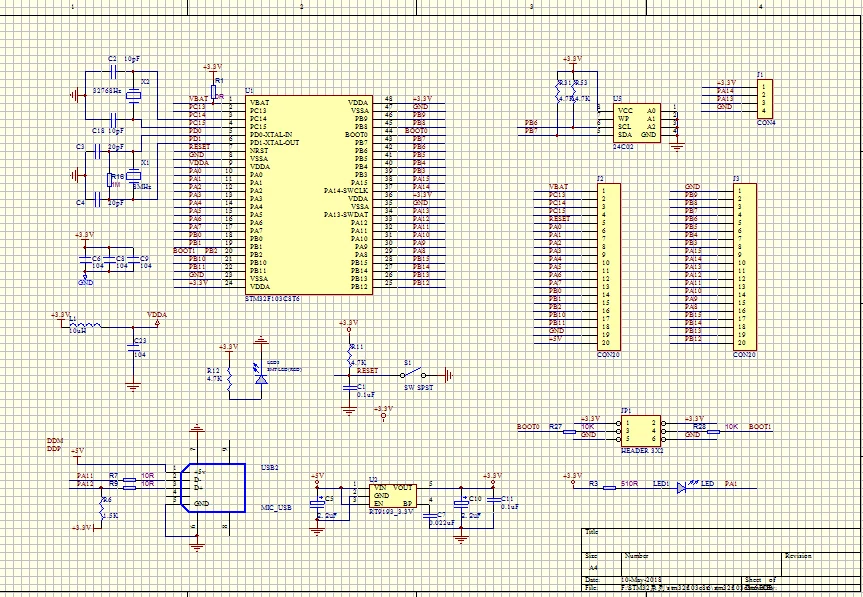Click the "DDP" net label text
Viewport: 863px width, 597px height.
pyautogui.click(x=54, y=449)
